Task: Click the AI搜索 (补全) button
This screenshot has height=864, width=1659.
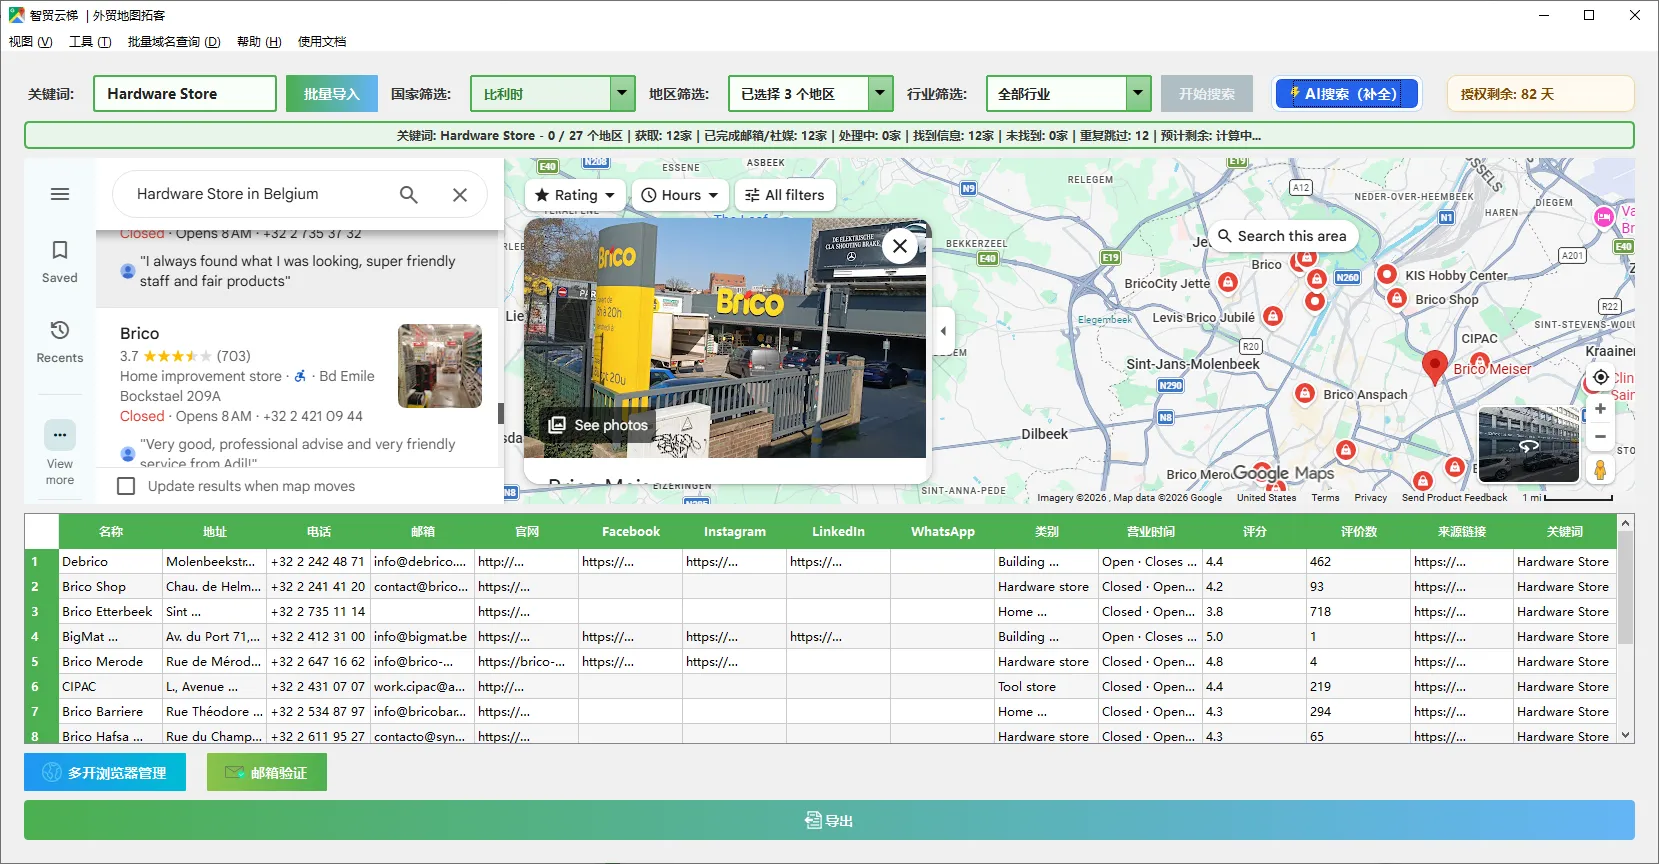Action: point(1348,94)
